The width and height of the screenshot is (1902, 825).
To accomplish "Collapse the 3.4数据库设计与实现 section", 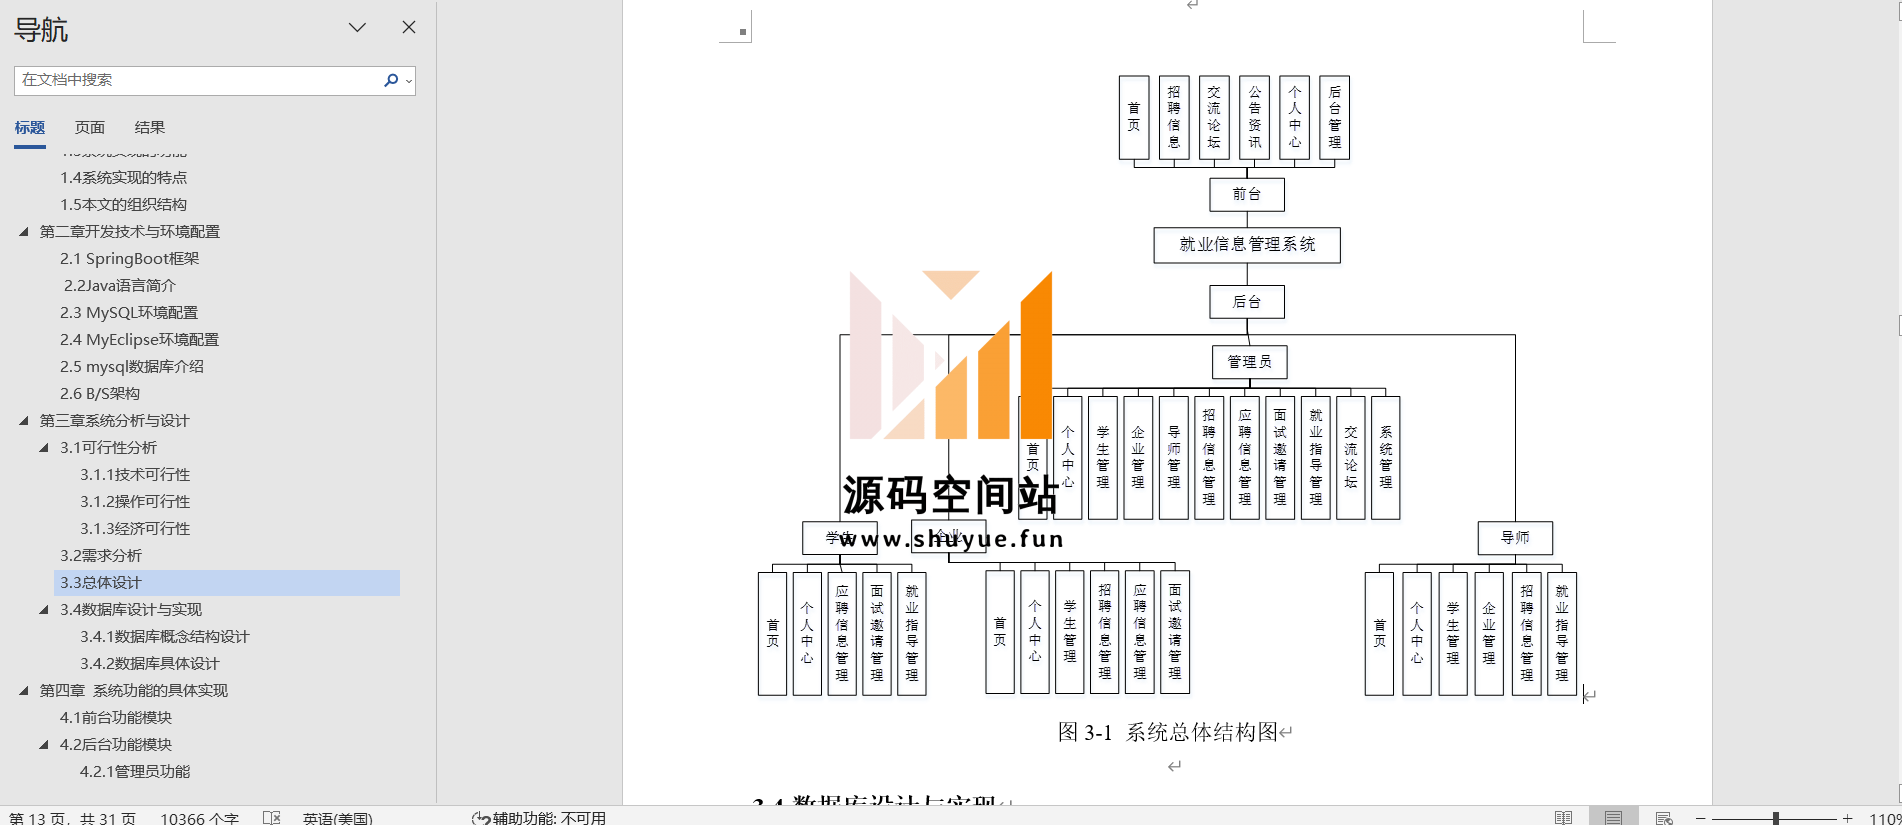I will click(44, 610).
